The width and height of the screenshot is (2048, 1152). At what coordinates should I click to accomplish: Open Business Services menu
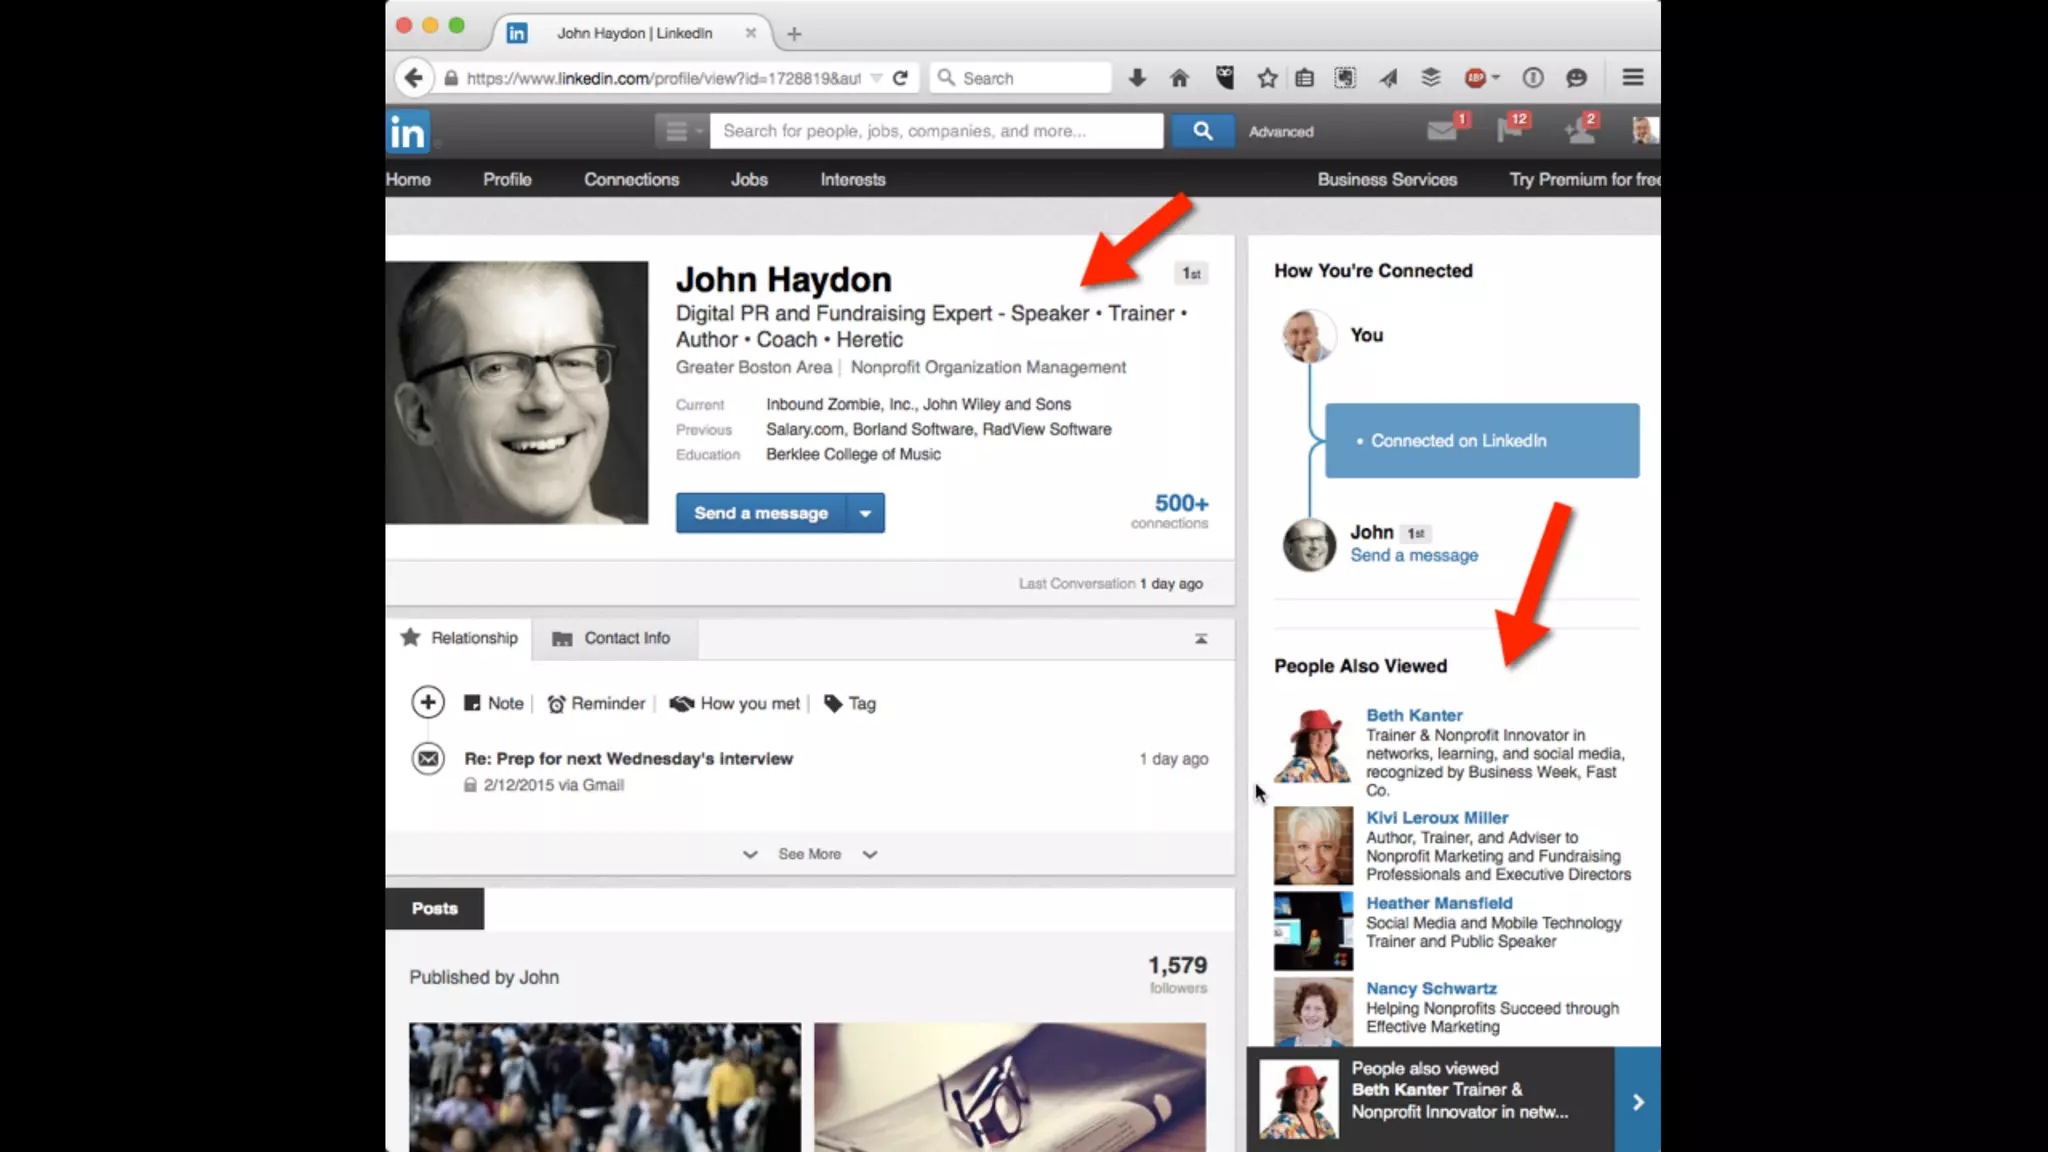1387,180
